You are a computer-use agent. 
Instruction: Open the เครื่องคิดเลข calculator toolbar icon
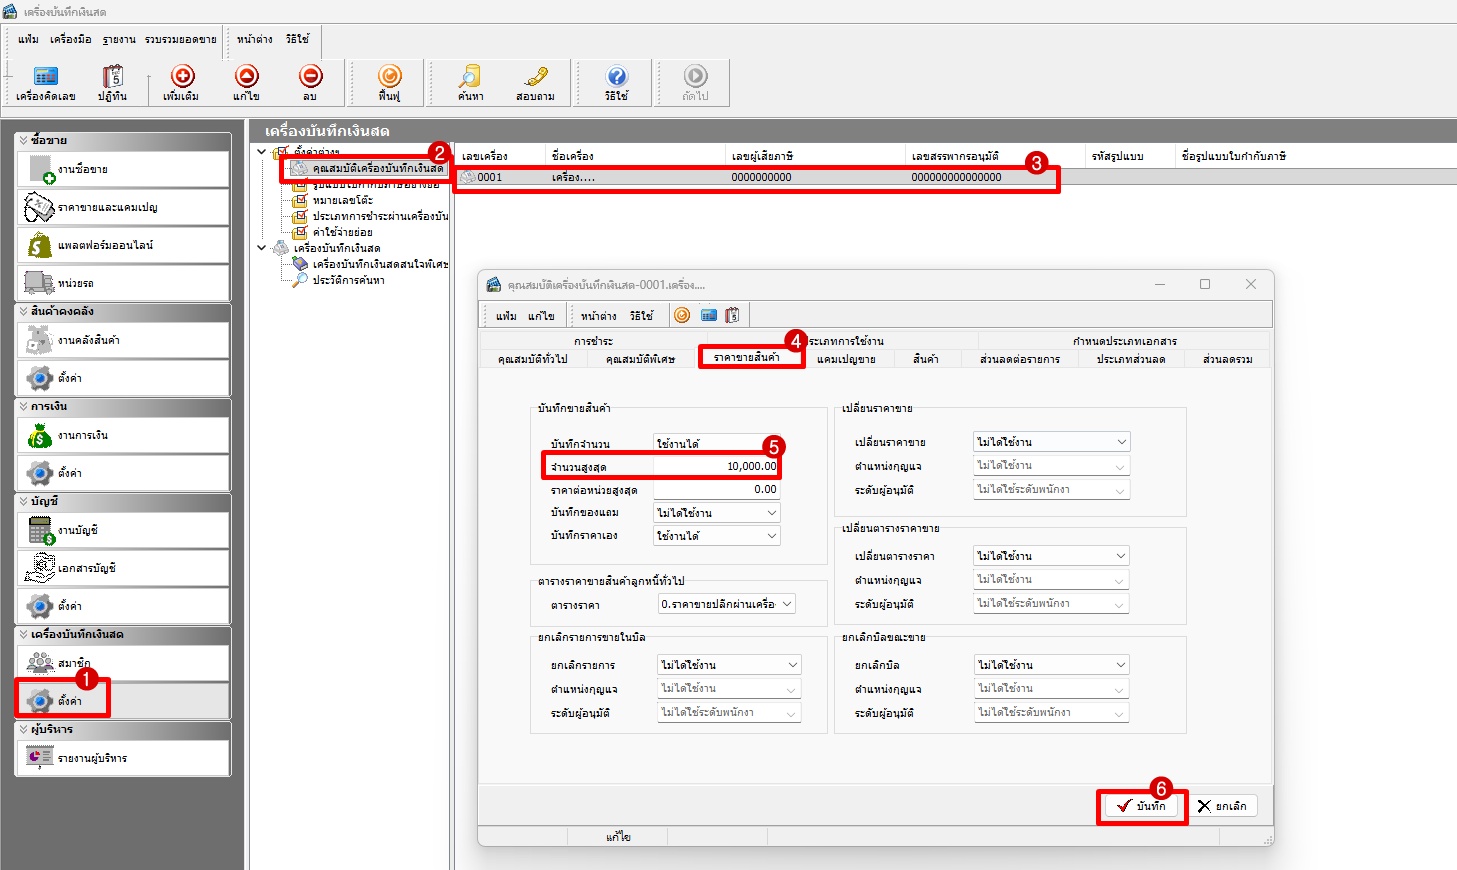click(46, 78)
